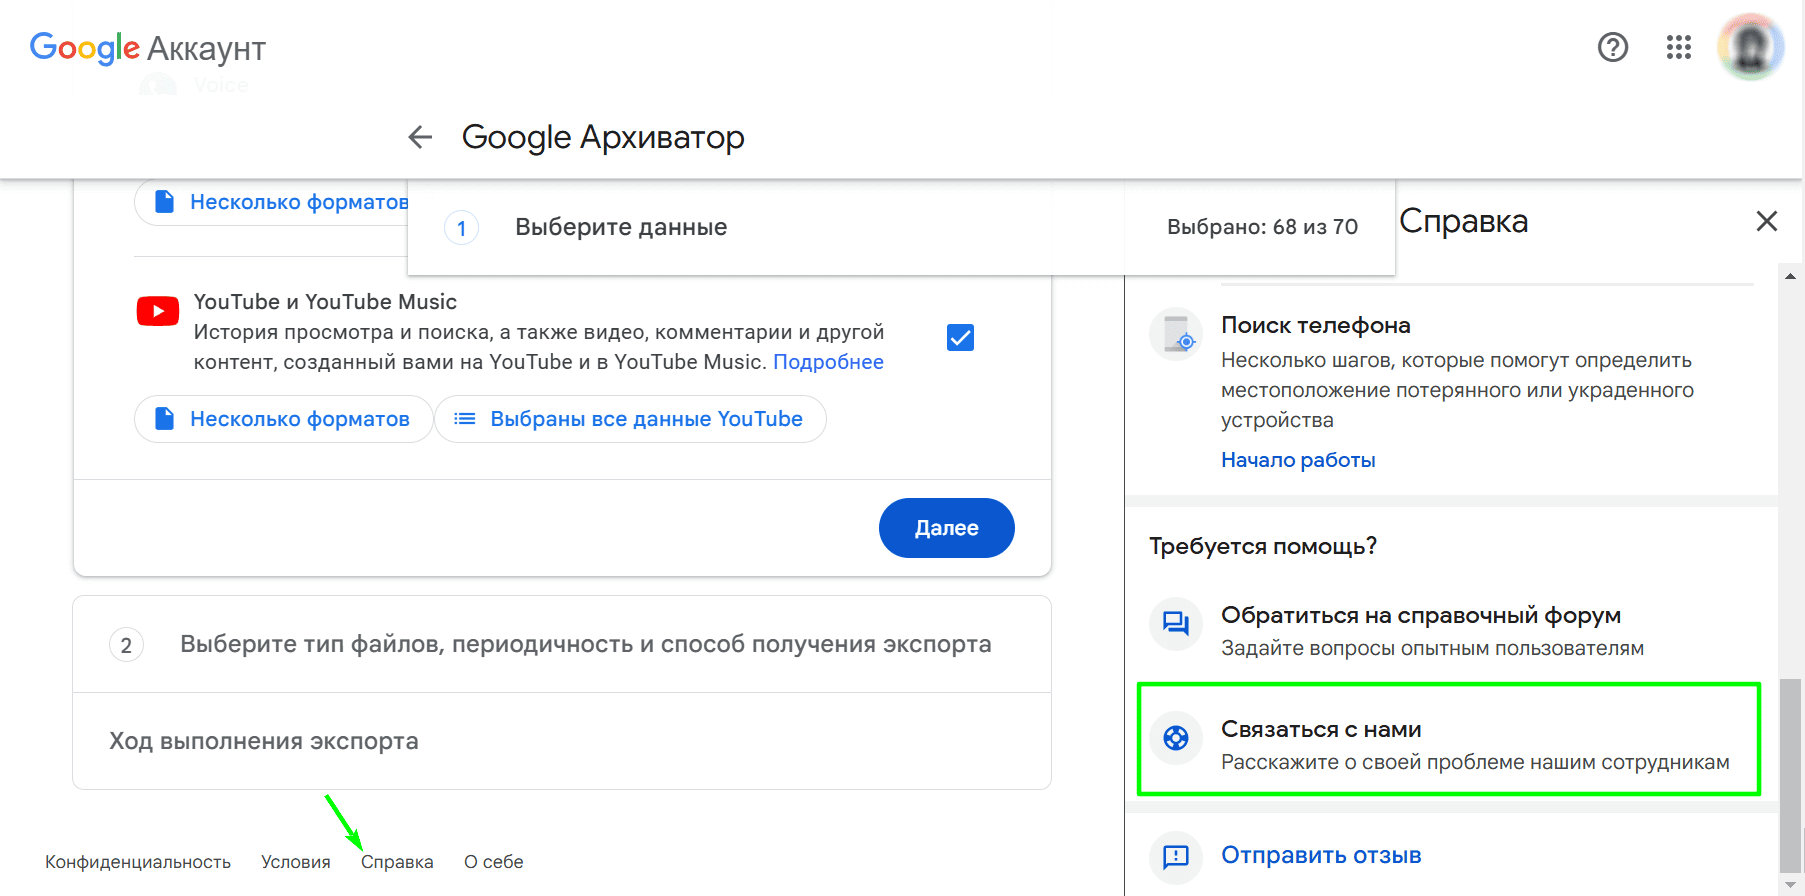Click the help panel scrollbar thumb

coord(1790,776)
